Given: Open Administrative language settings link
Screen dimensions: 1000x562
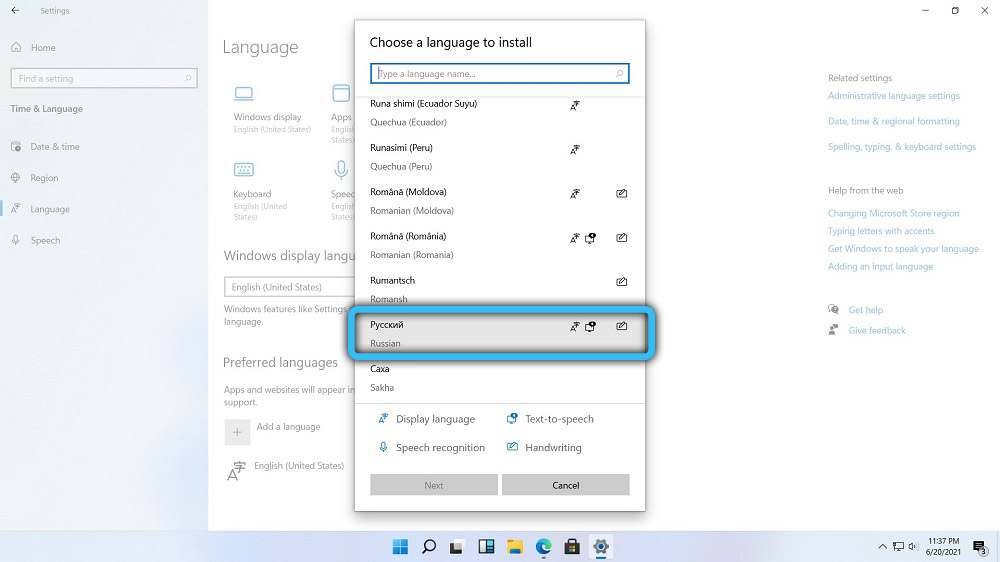Looking at the screenshot, I should (x=893, y=96).
